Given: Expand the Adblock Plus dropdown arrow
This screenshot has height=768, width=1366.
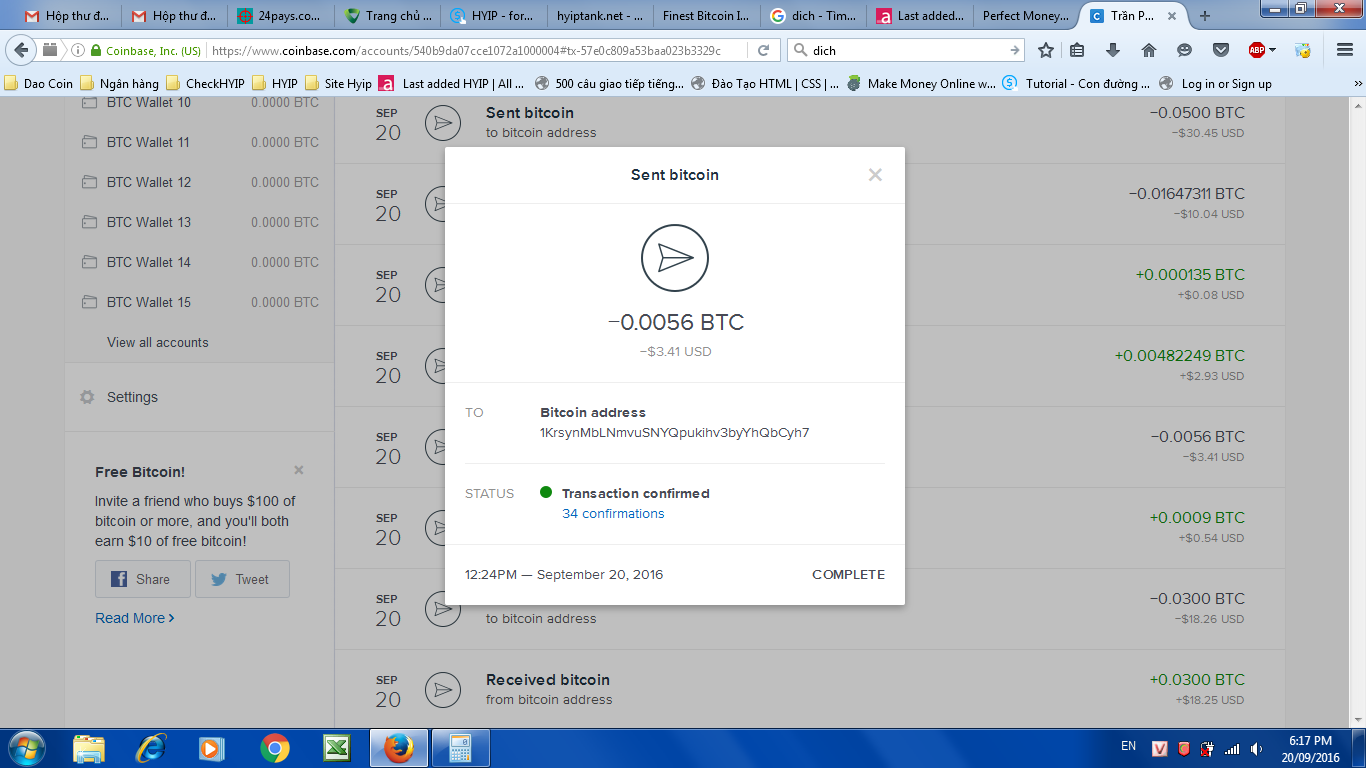Looking at the screenshot, I should coord(1273,50).
